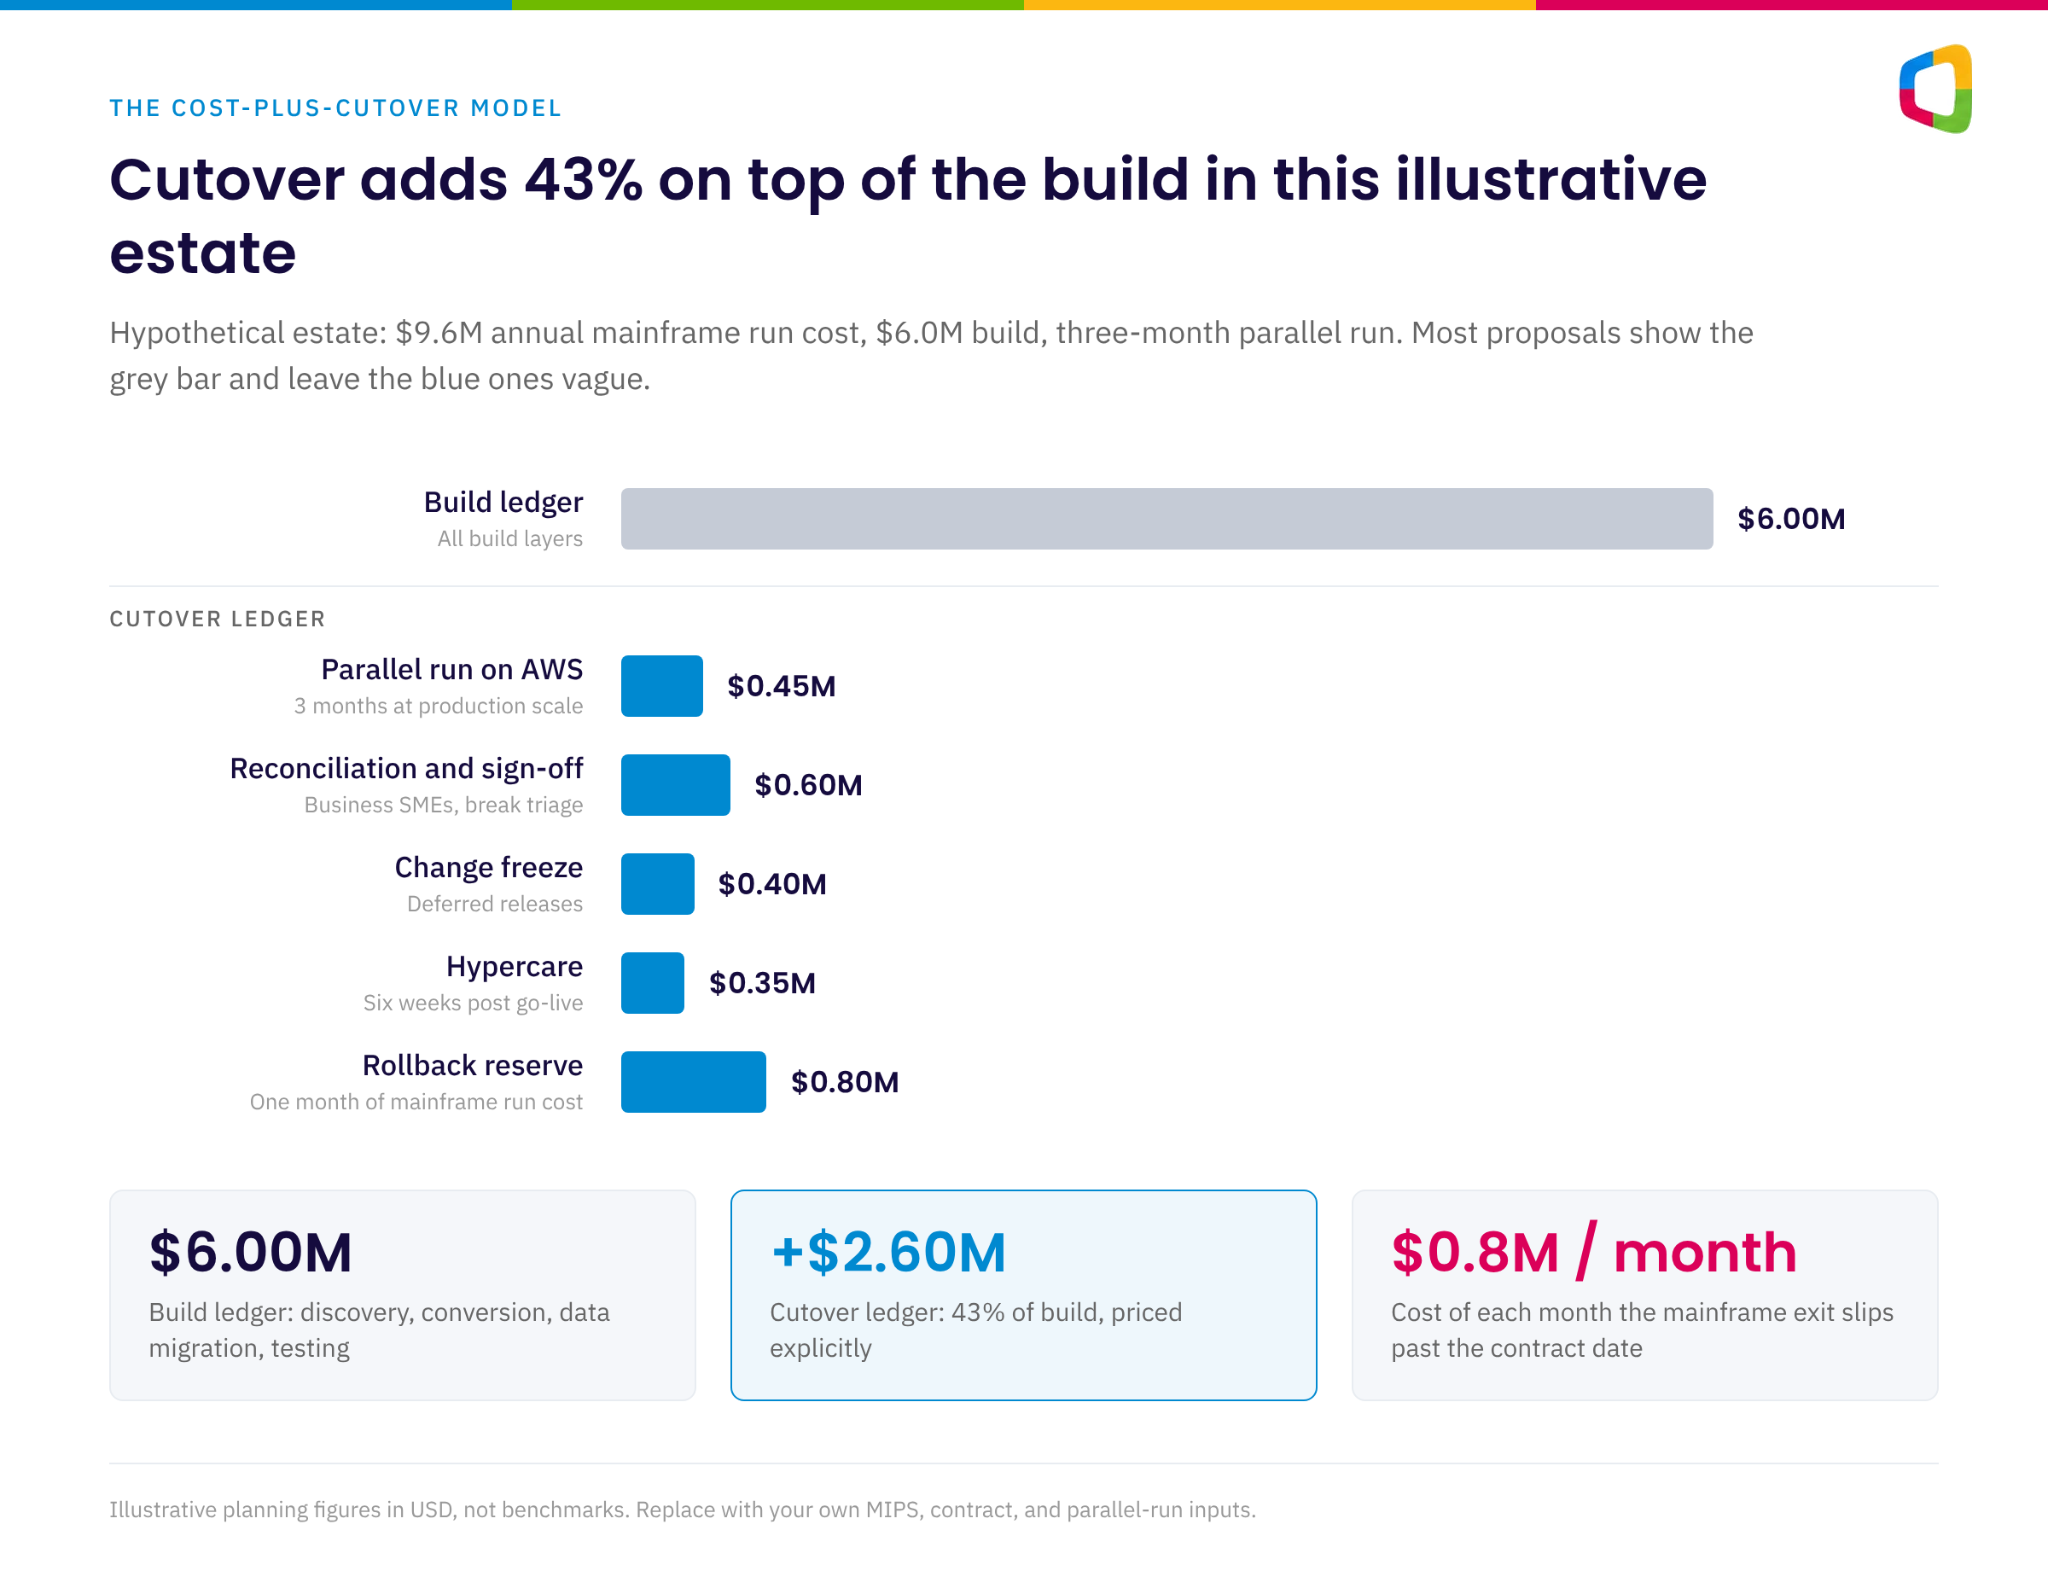Click 'Reconciliation and sign-off' label
The width and height of the screenshot is (2048, 1595).
click(406, 768)
